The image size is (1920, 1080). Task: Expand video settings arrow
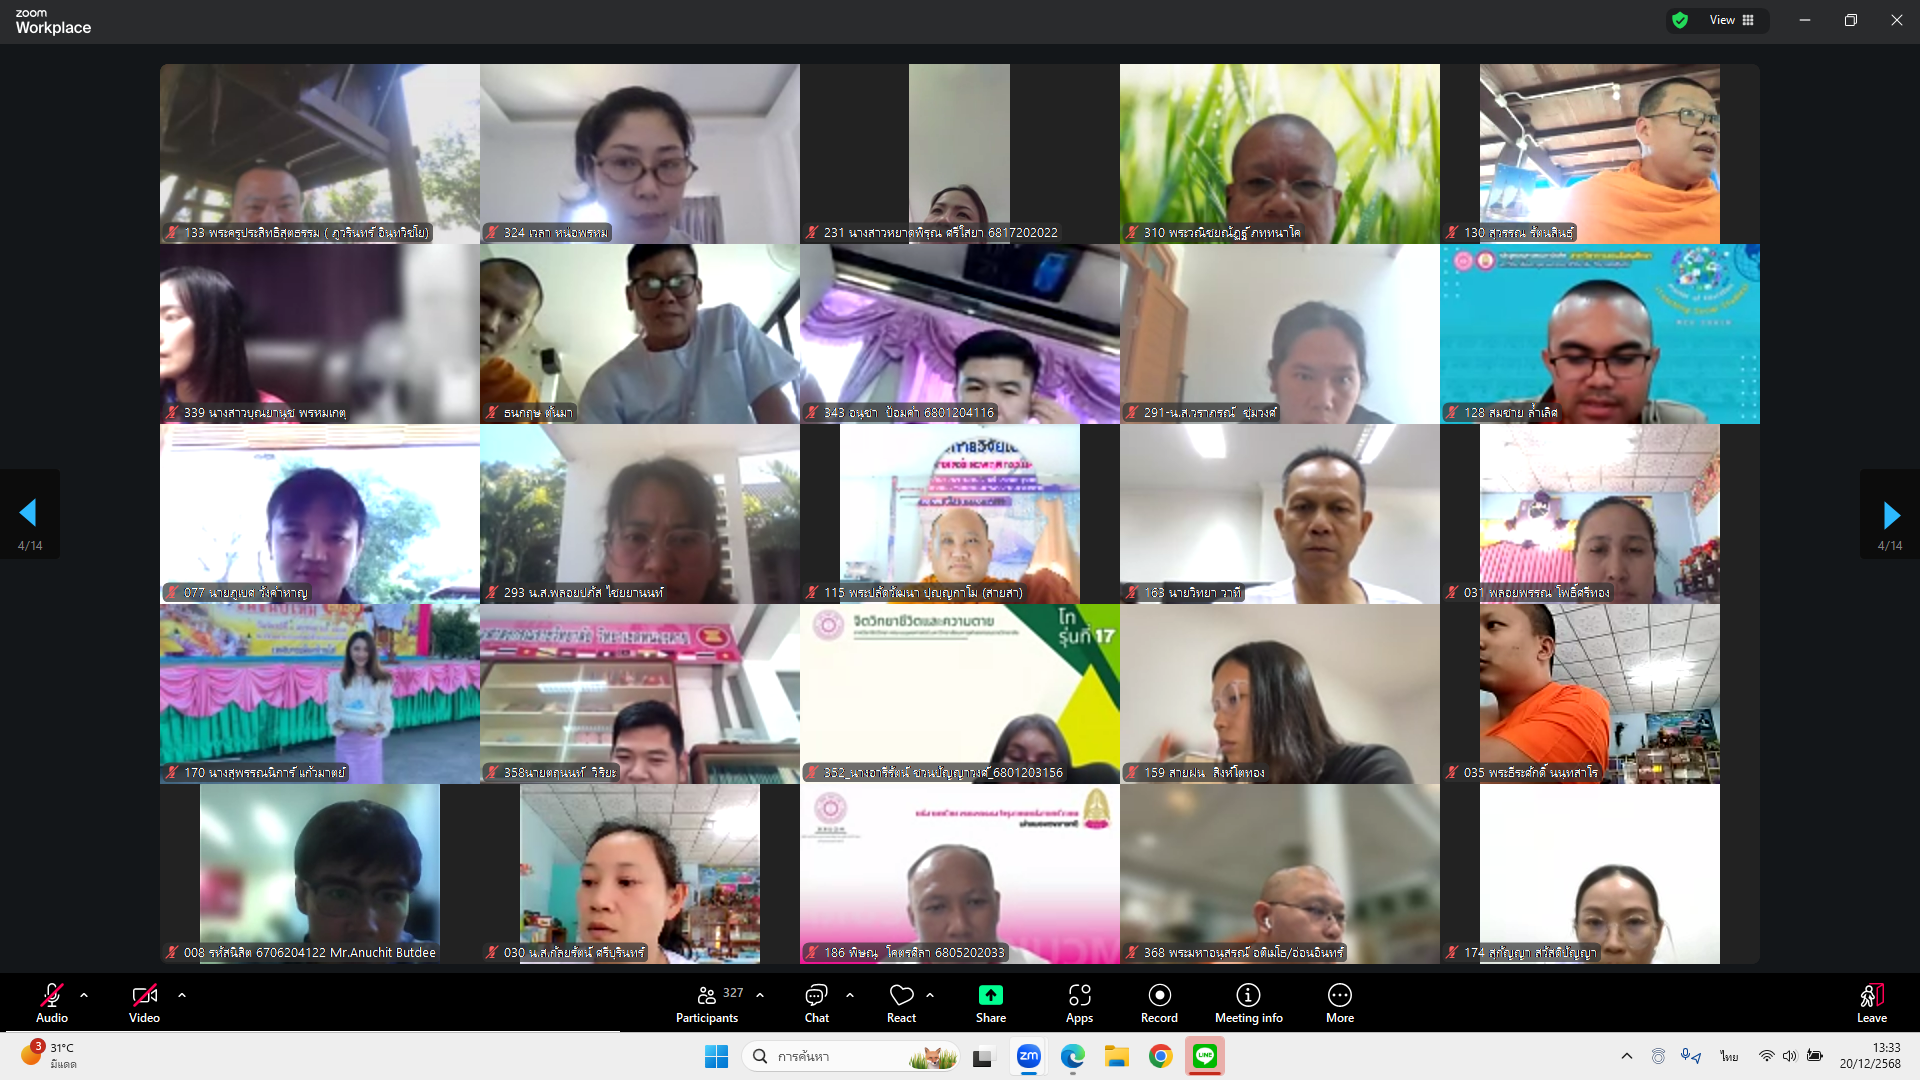tap(182, 995)
